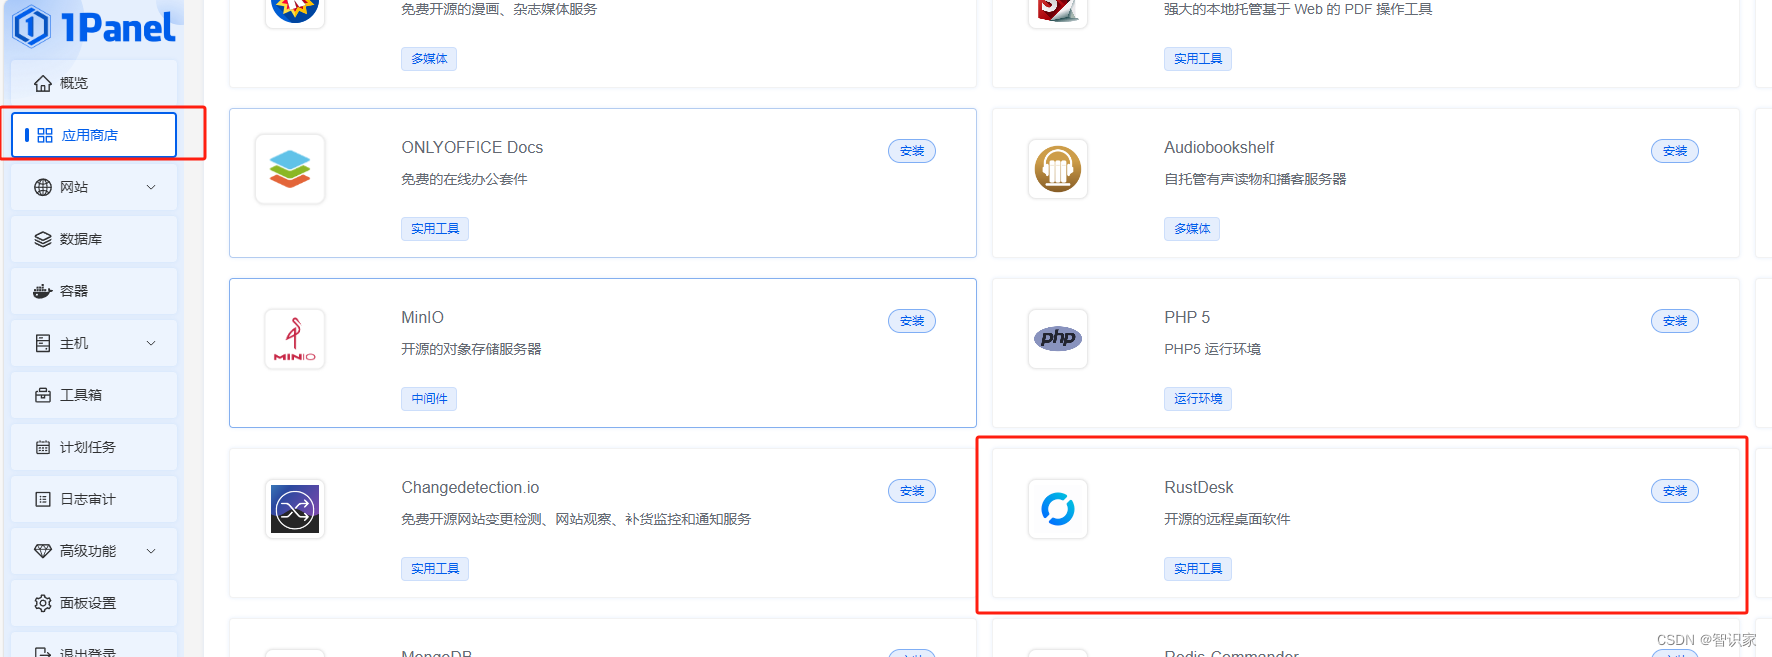Screen dimensions: 1772x657
Task: Open 工具箱 in the sidebar
Action: coord(94,395)
